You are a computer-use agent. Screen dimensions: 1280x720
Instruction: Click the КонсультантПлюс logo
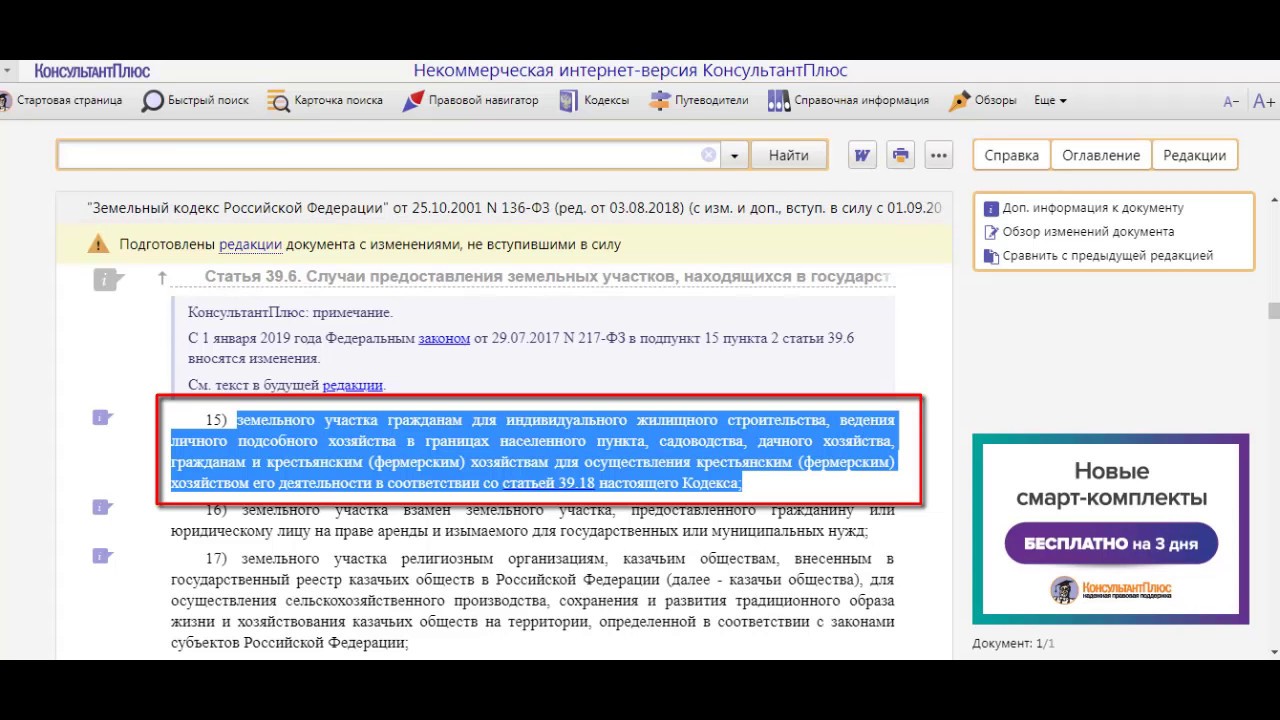tap(92, 71)
